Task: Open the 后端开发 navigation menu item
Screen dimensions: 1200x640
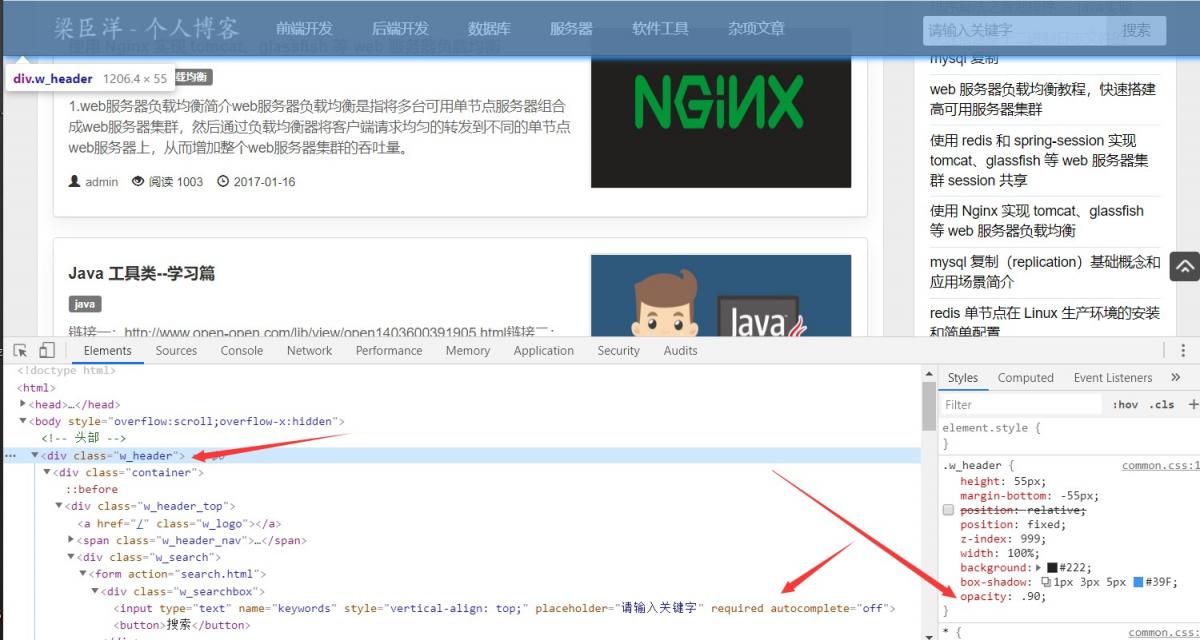Action: [x=400, y=29]
